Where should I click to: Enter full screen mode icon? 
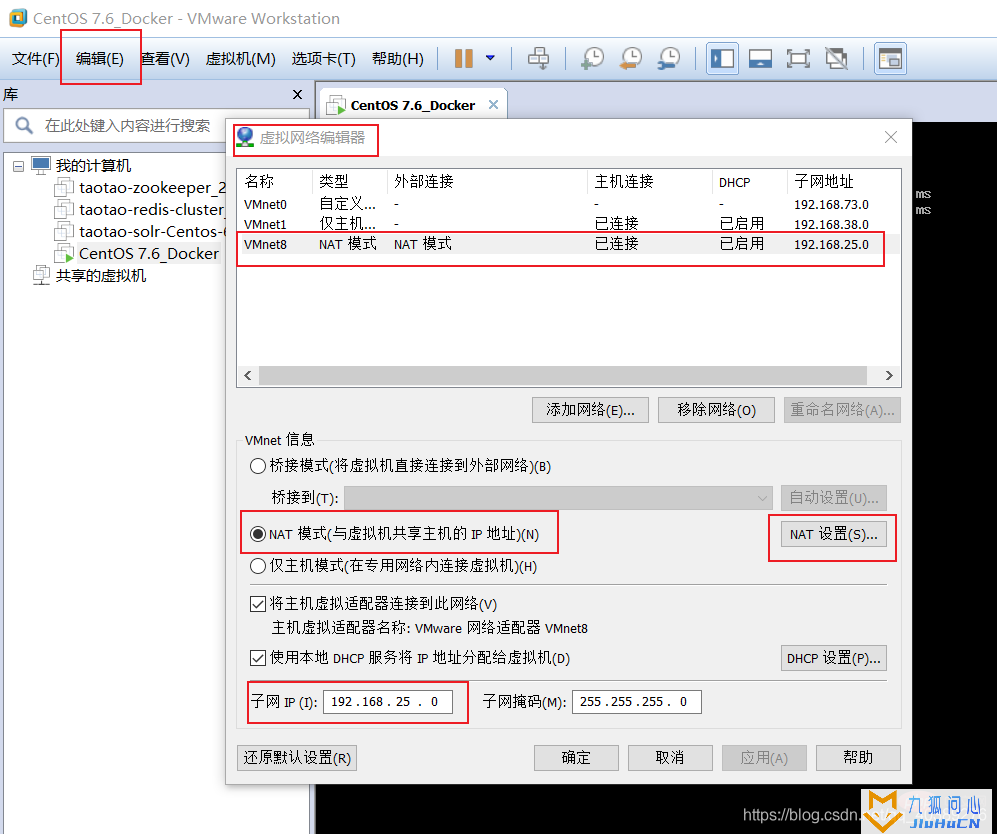click(798, 58)
